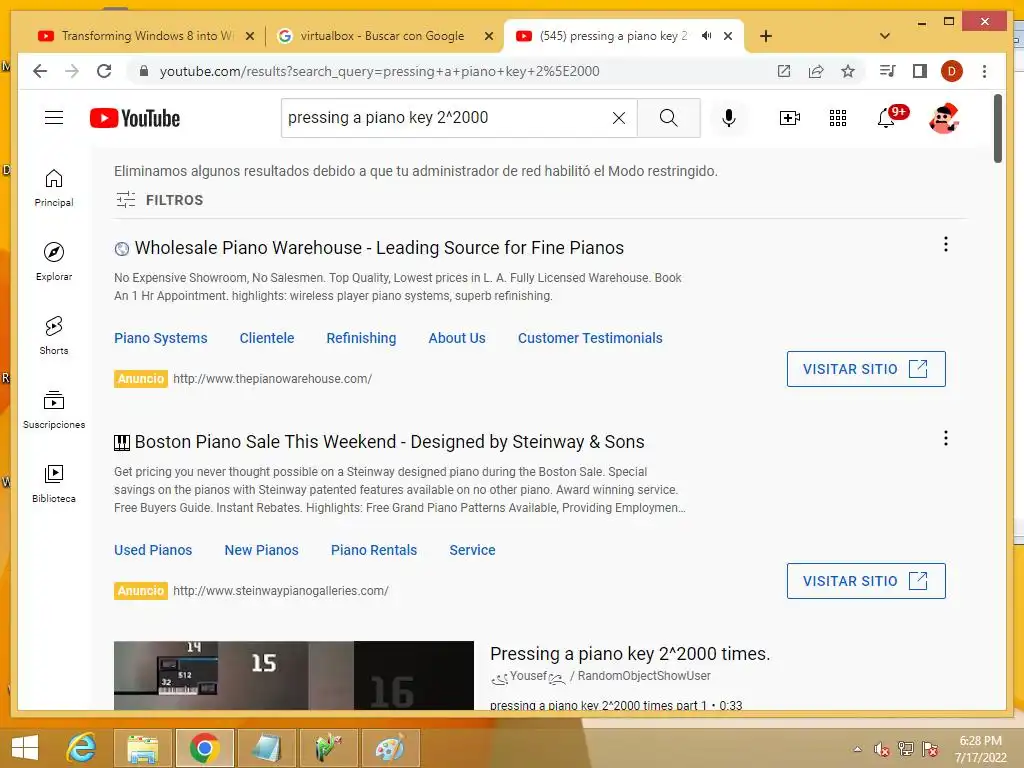Screen dimensions: 1024x768
Task: Open New Pianos link
Action: 261,550
